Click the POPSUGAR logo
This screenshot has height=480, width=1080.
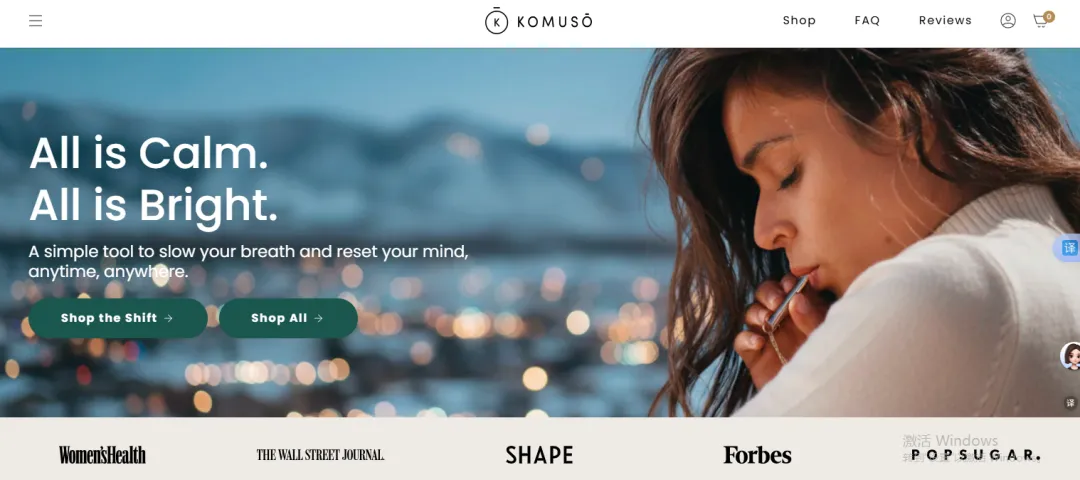click(x=975, y=455)
